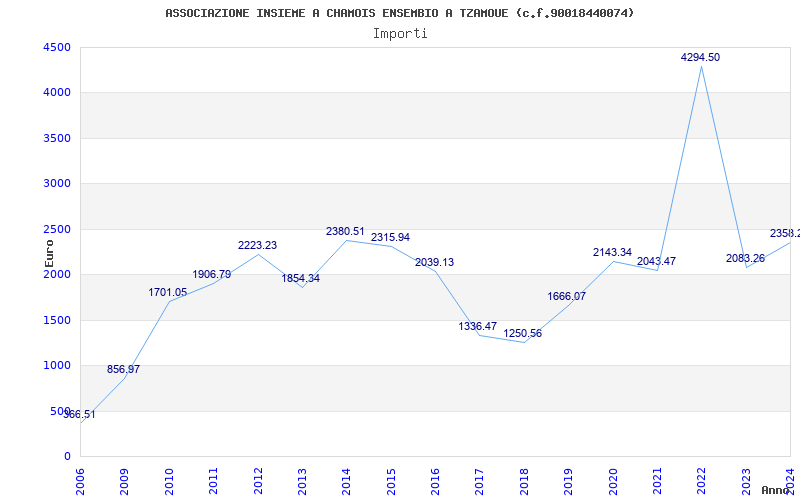
Task: Click the 2018 x-axis year label
Action: 523,479
